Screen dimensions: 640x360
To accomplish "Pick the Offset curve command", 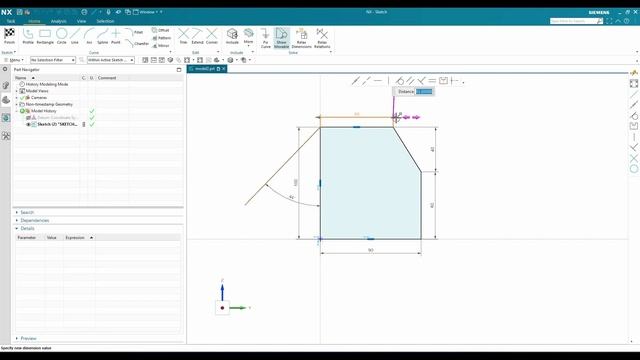I will (160, 30).
